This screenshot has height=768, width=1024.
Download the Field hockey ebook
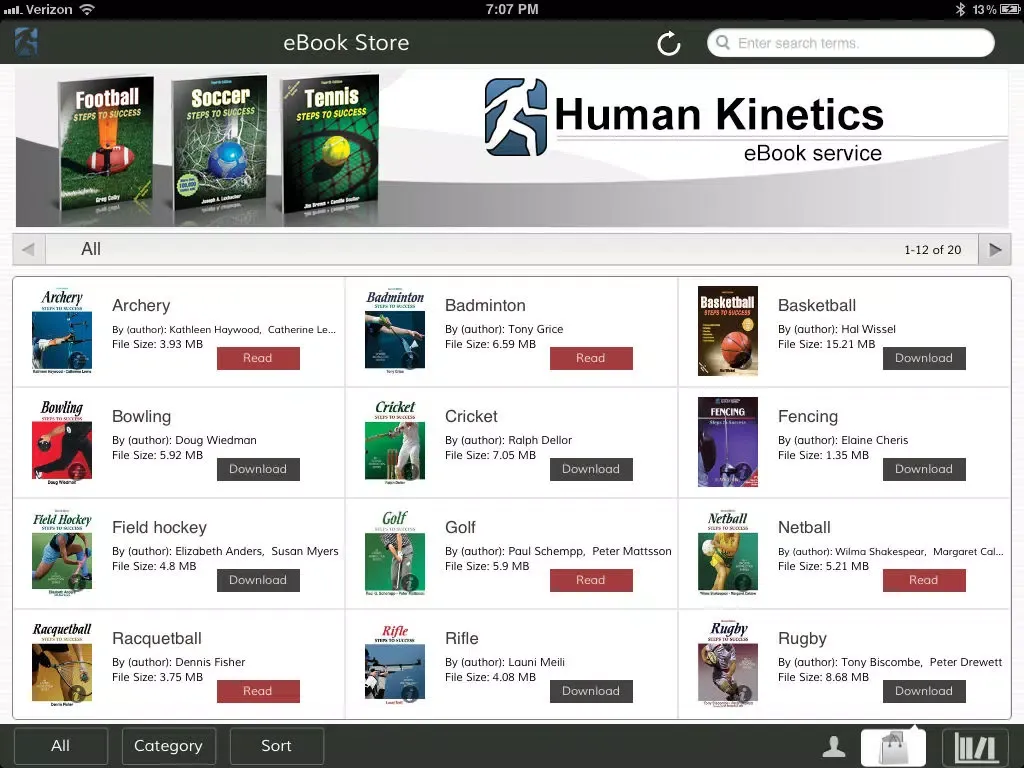(258, 580)
